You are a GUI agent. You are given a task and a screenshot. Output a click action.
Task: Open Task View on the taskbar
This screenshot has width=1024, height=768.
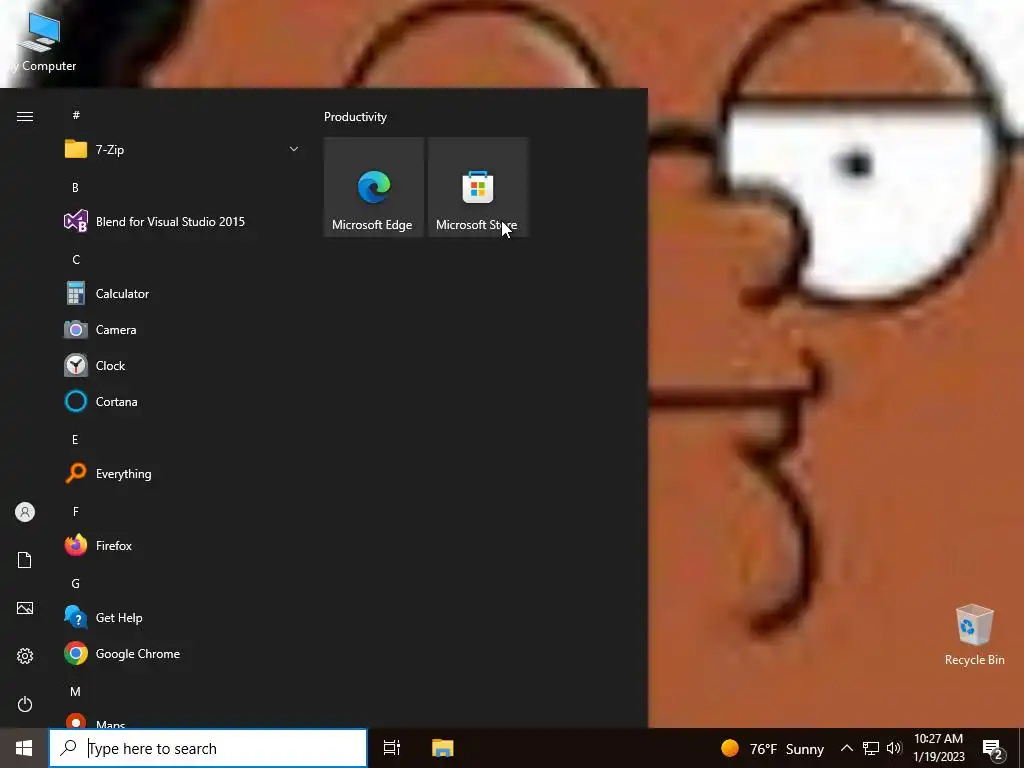coord(392,748)
